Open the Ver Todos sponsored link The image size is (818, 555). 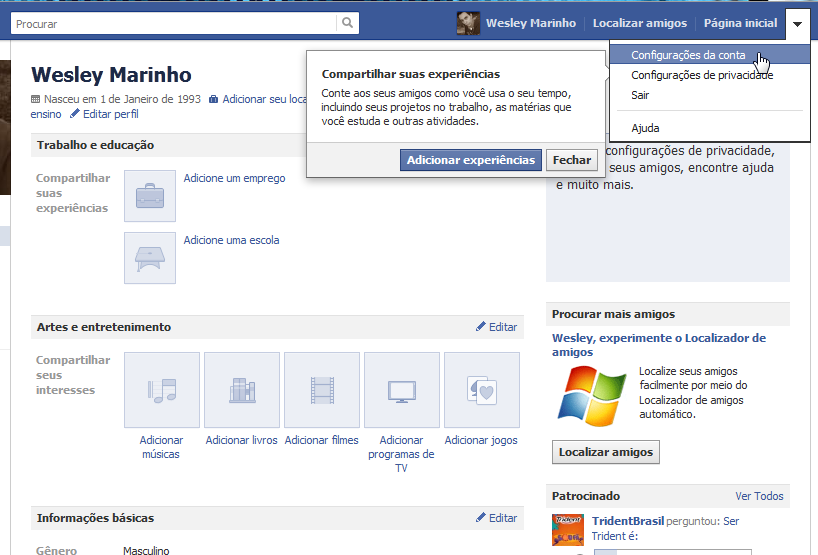(x=759, y=496)
